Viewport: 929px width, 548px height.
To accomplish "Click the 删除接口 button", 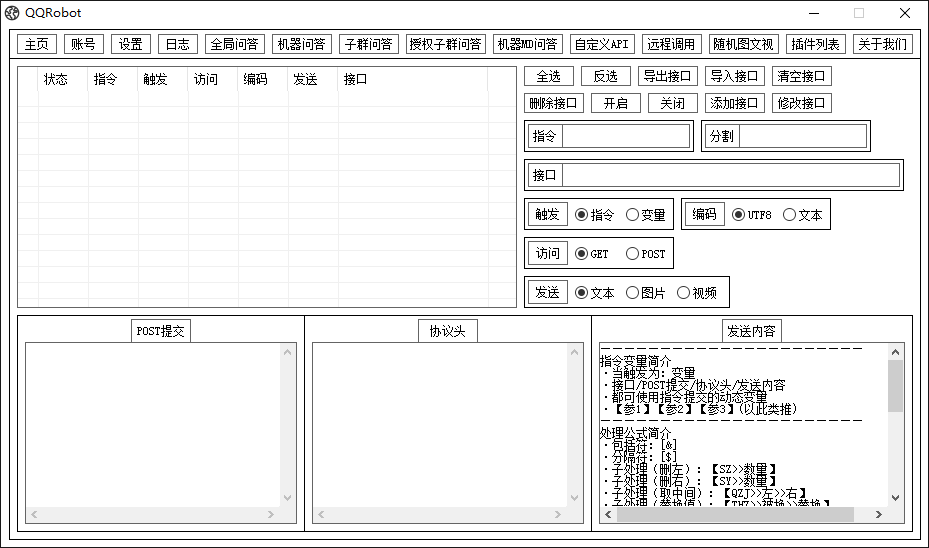I will (553, 103).
